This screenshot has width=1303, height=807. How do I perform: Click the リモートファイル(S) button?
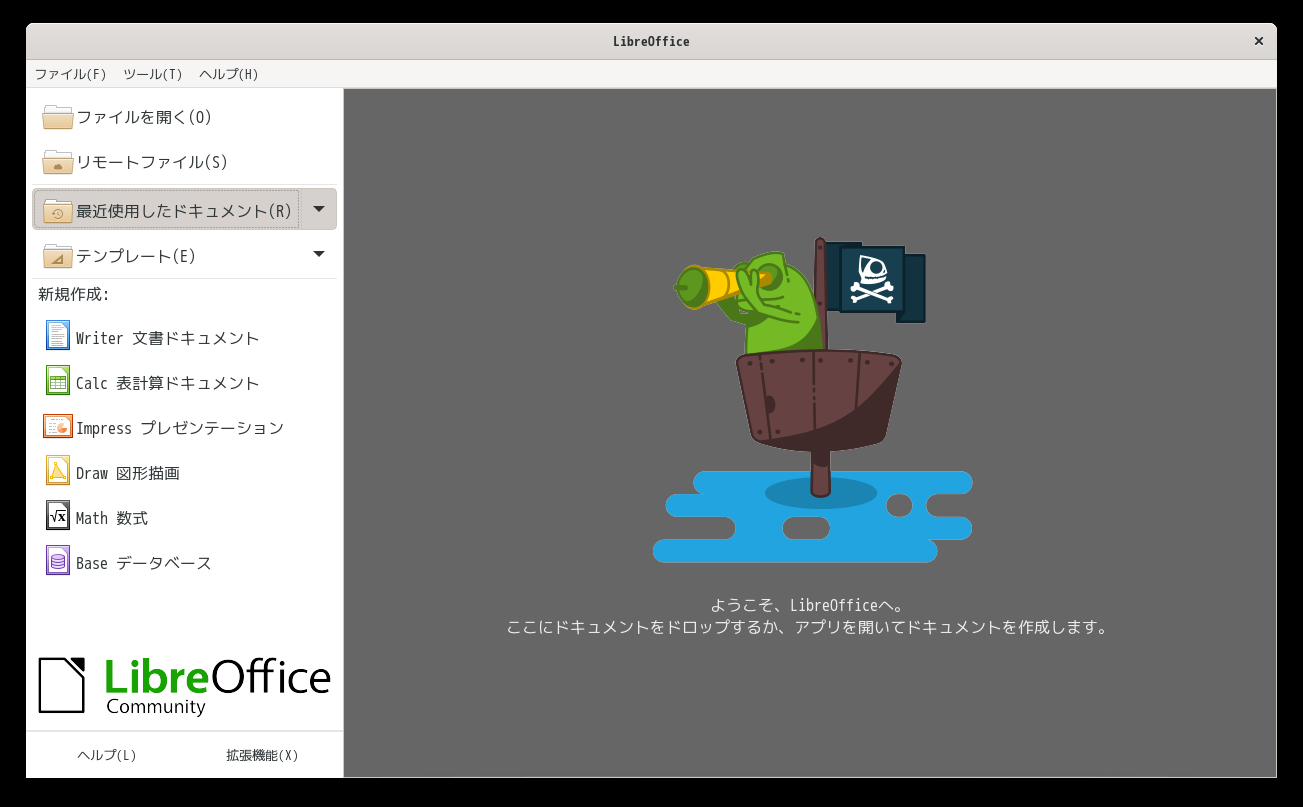[x=184, y=162]
